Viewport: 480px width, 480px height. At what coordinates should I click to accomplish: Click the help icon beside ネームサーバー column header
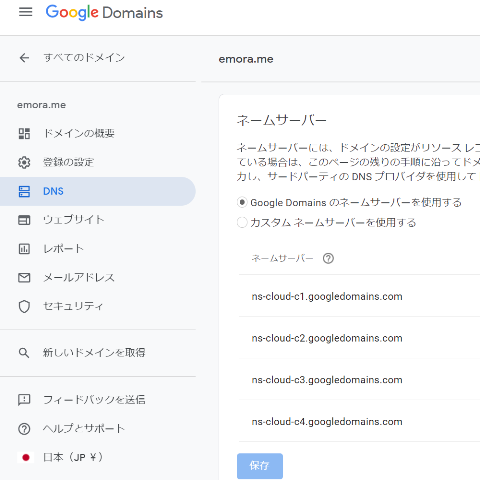tap(328, 258)
